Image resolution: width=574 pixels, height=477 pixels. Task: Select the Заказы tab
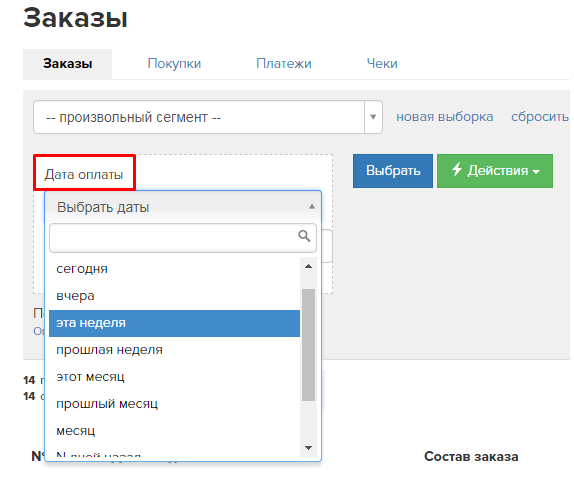(x=68, y=64)
